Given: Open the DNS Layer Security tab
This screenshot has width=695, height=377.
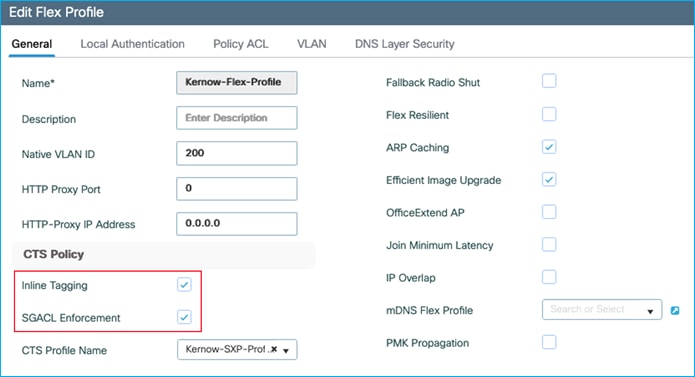Looking at the screenshot, I should pos(405,44).
